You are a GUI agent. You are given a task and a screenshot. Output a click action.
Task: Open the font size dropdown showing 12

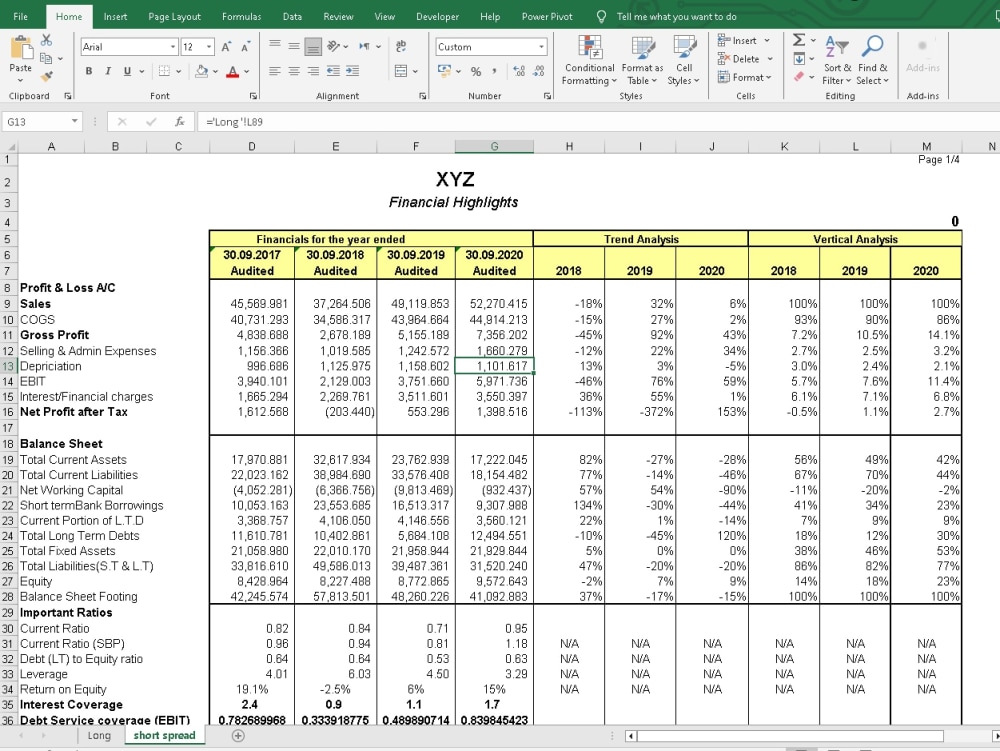point(209,47)
